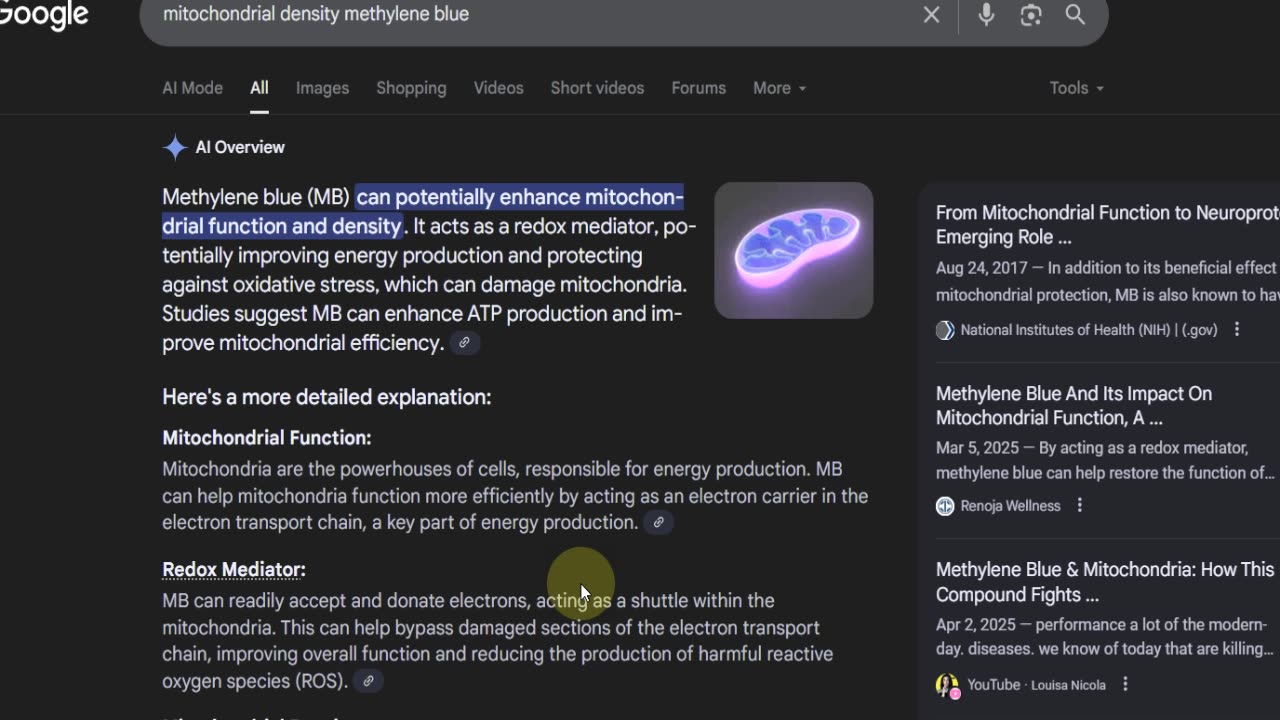Click the AI Overview sparkle icon

175,148
